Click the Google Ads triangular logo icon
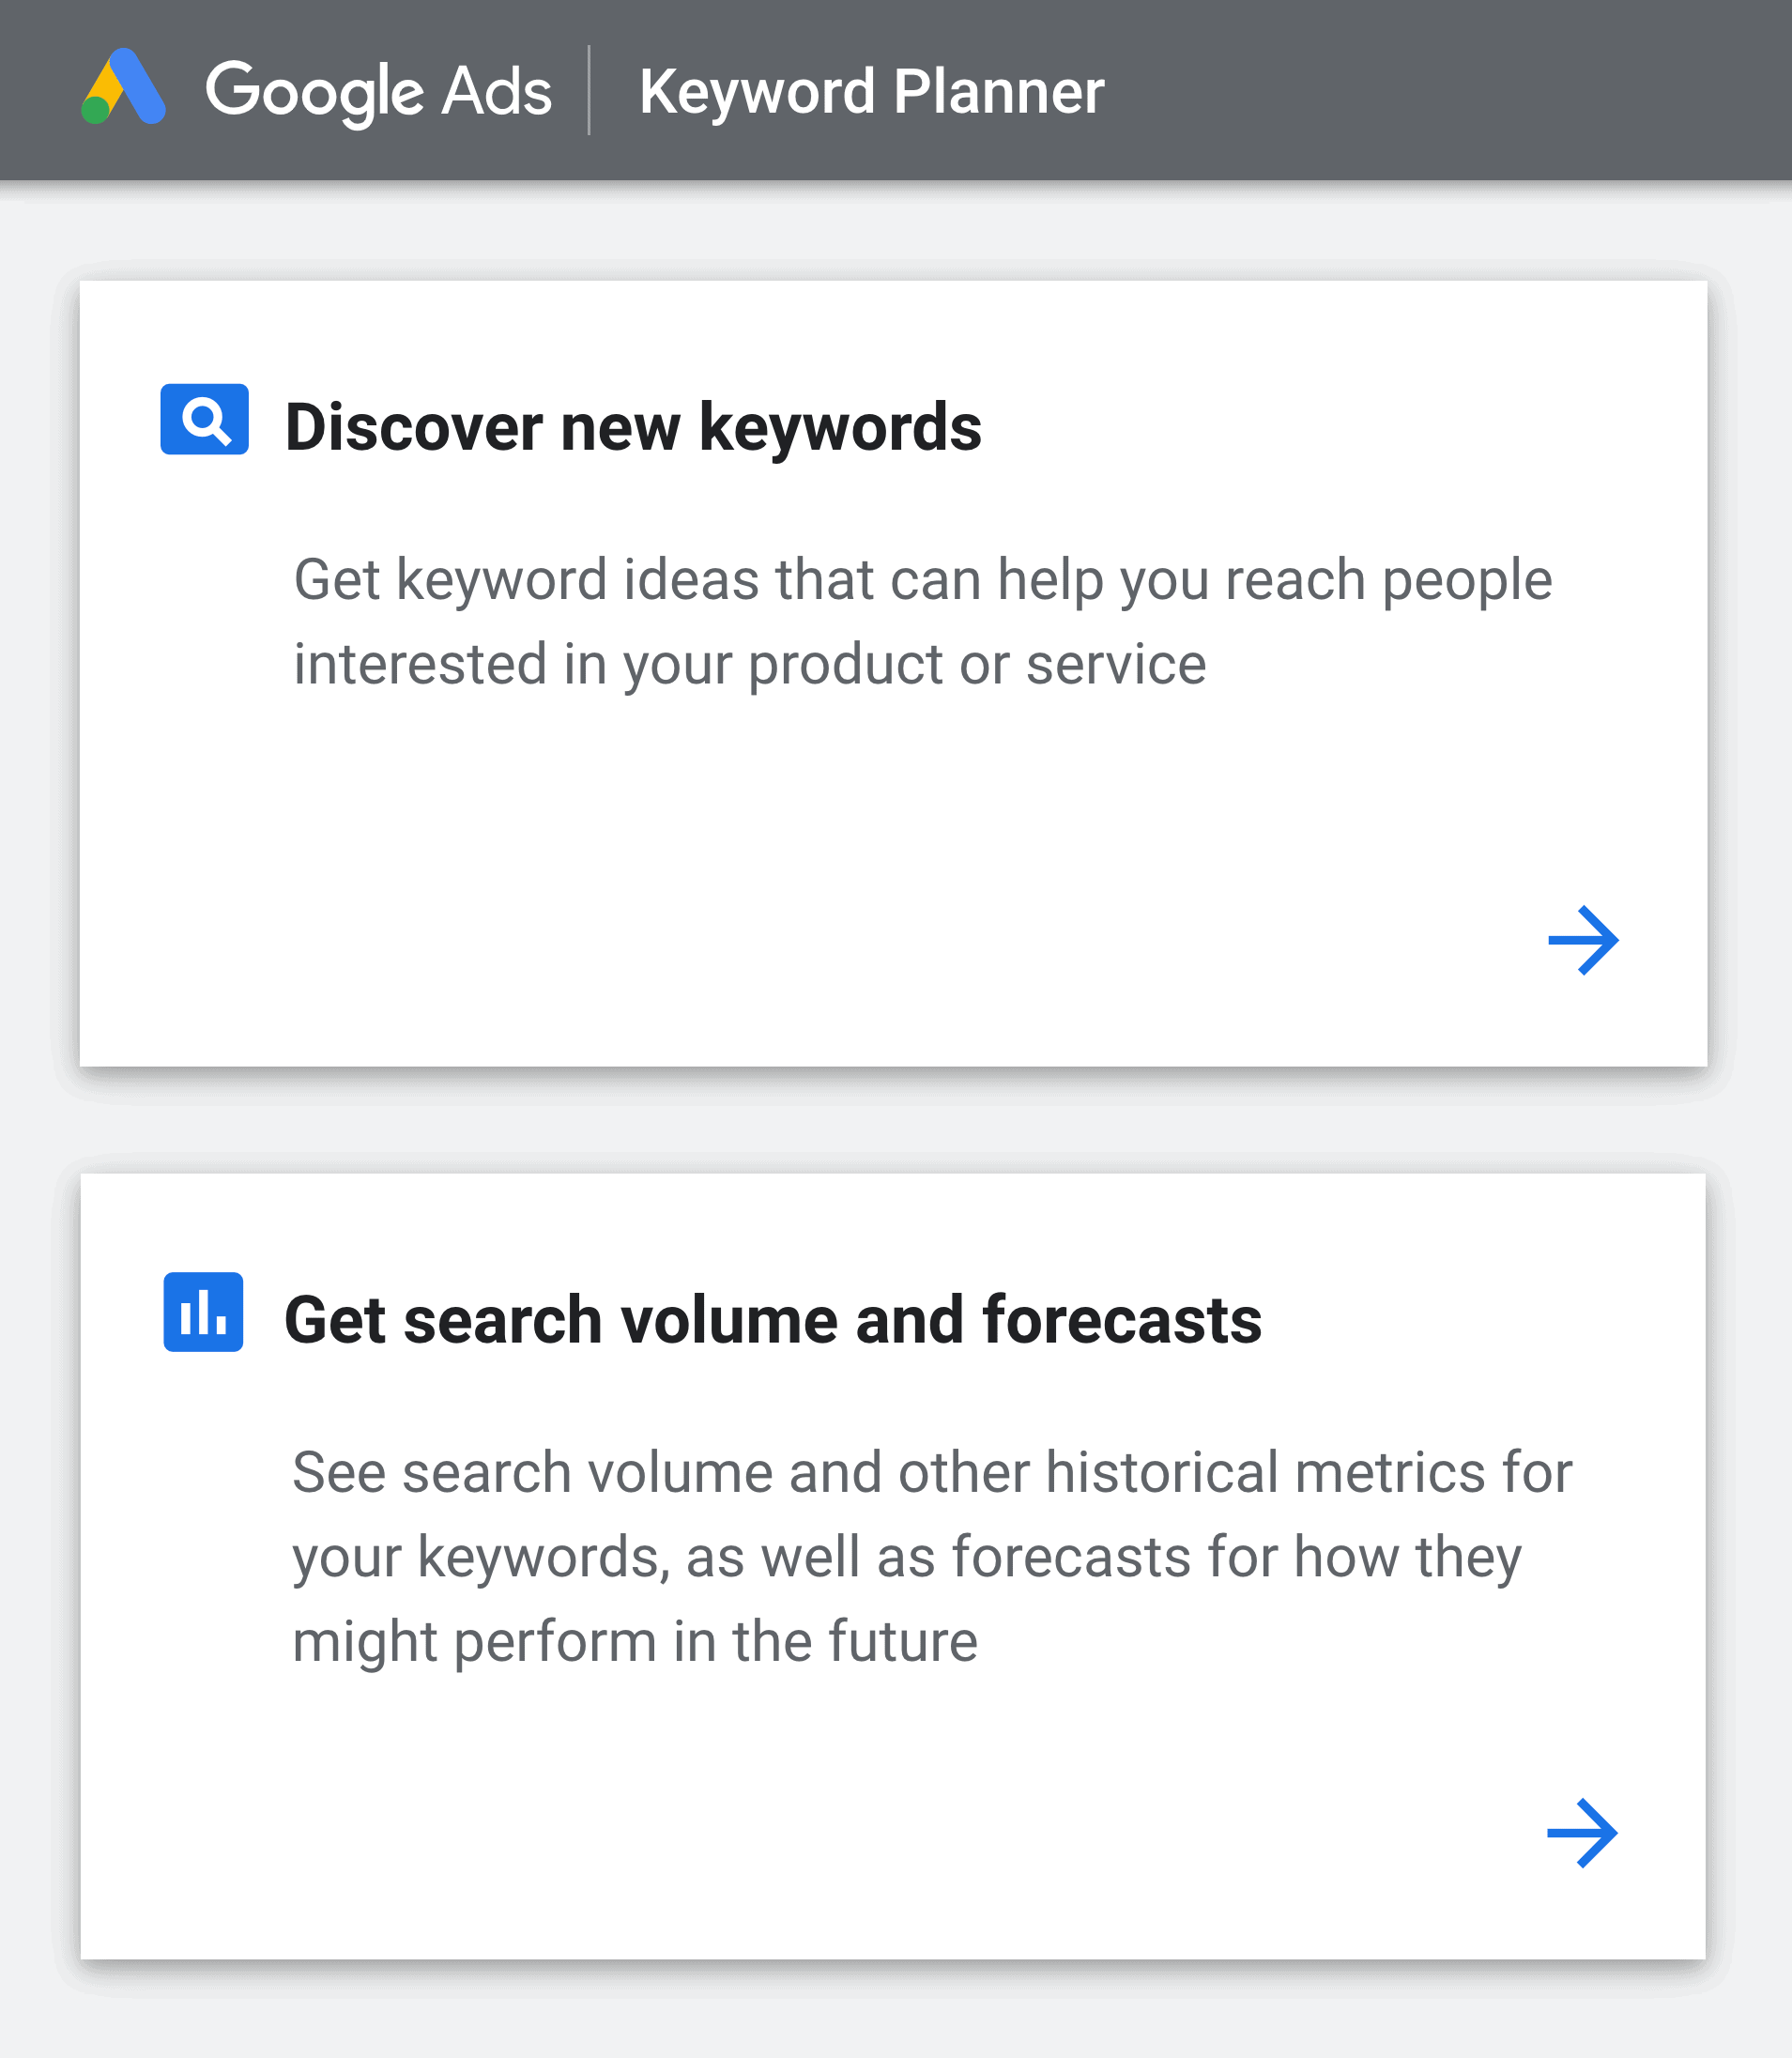 (x=123, y=87)
